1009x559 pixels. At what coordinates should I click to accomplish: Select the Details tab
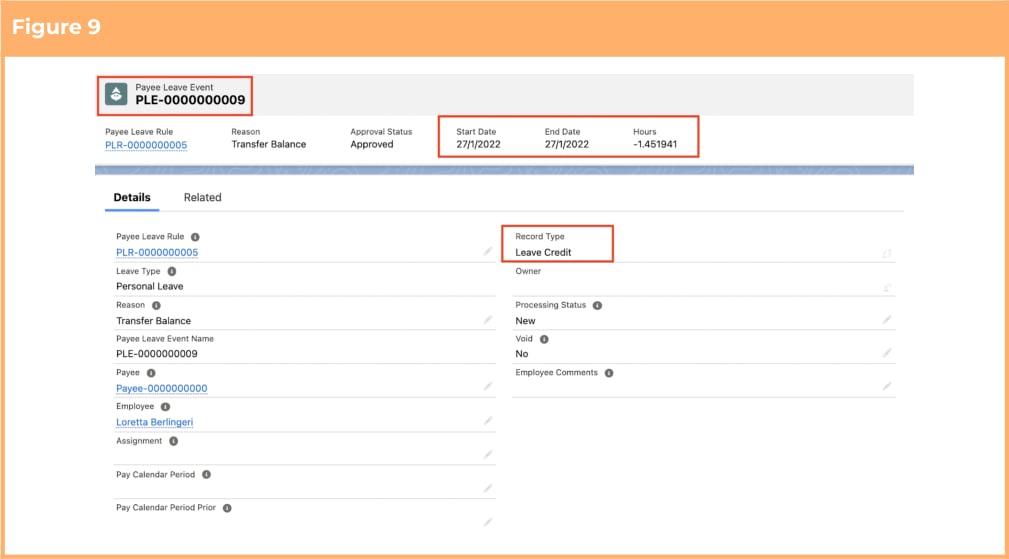click(132, 197)
